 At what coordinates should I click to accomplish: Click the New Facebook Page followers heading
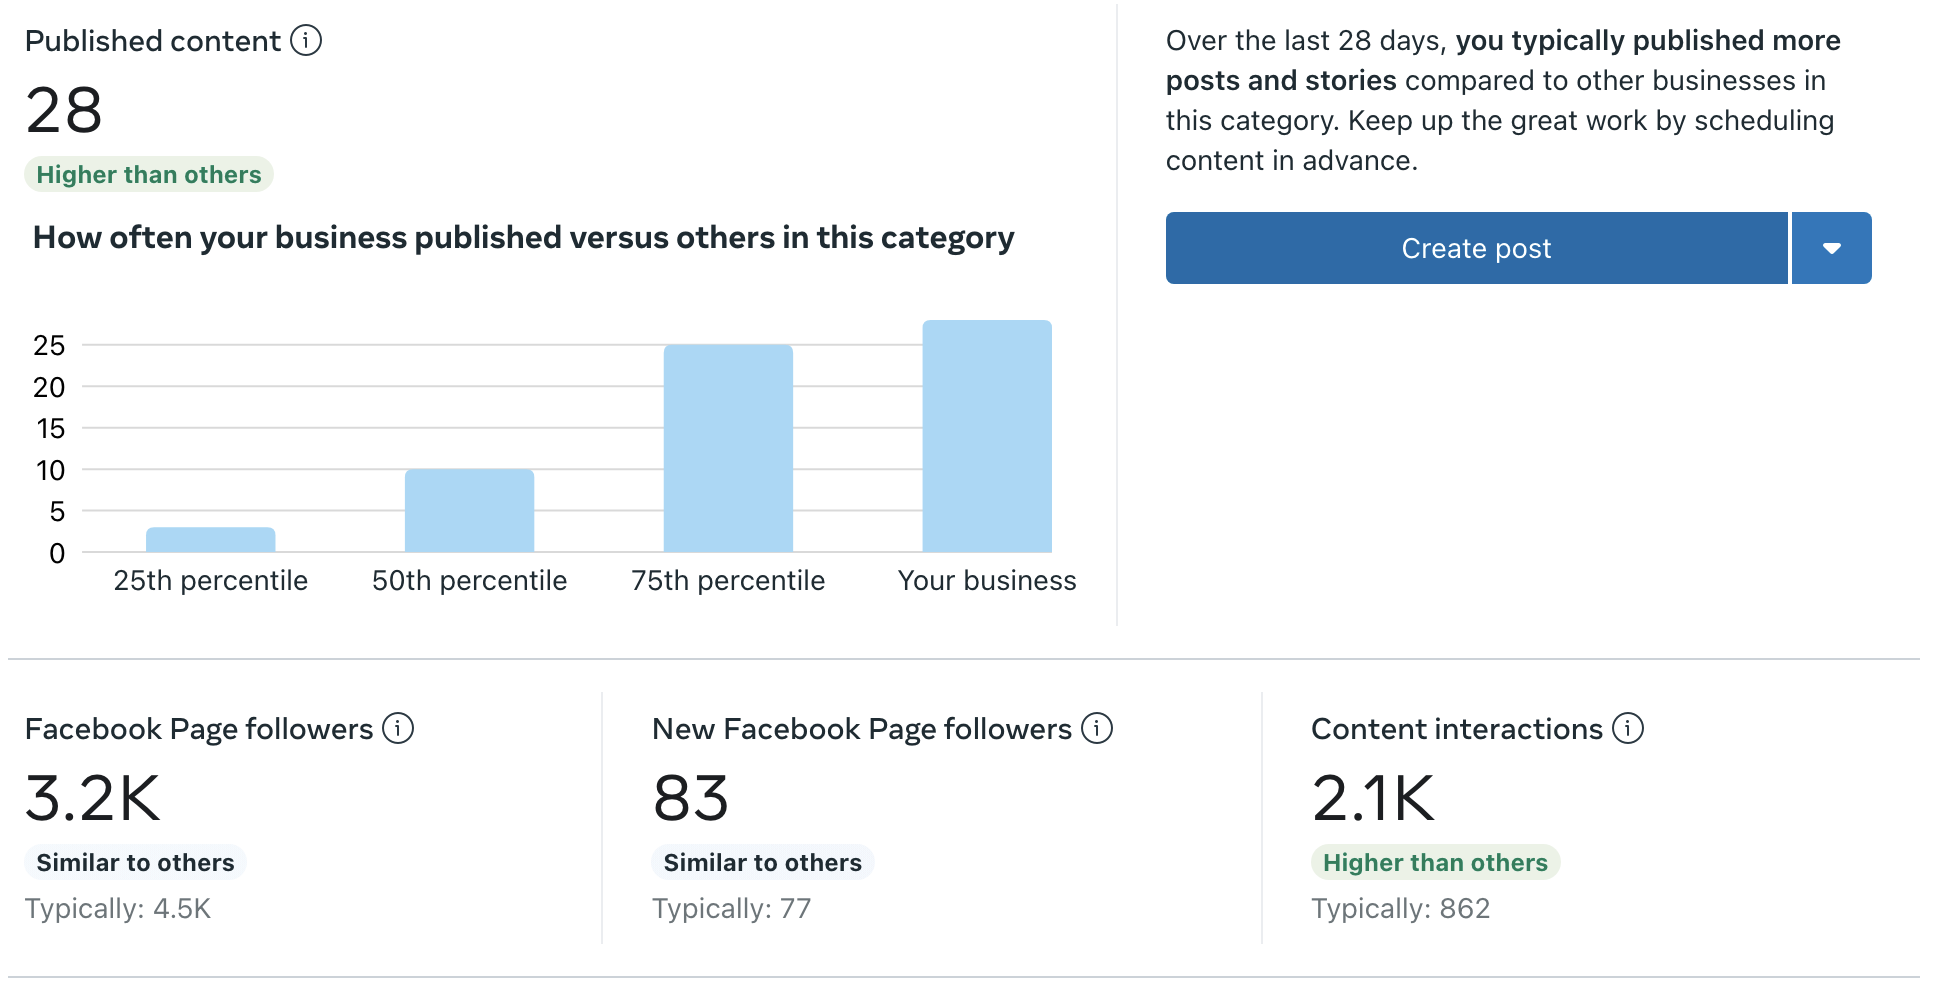[x=862, y=729]
